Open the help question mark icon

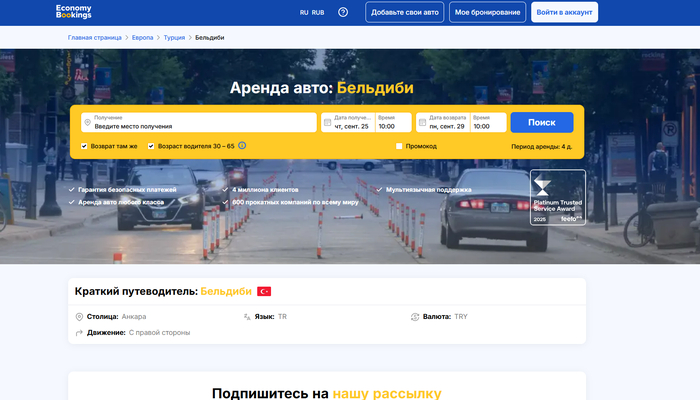pos(343,13)
